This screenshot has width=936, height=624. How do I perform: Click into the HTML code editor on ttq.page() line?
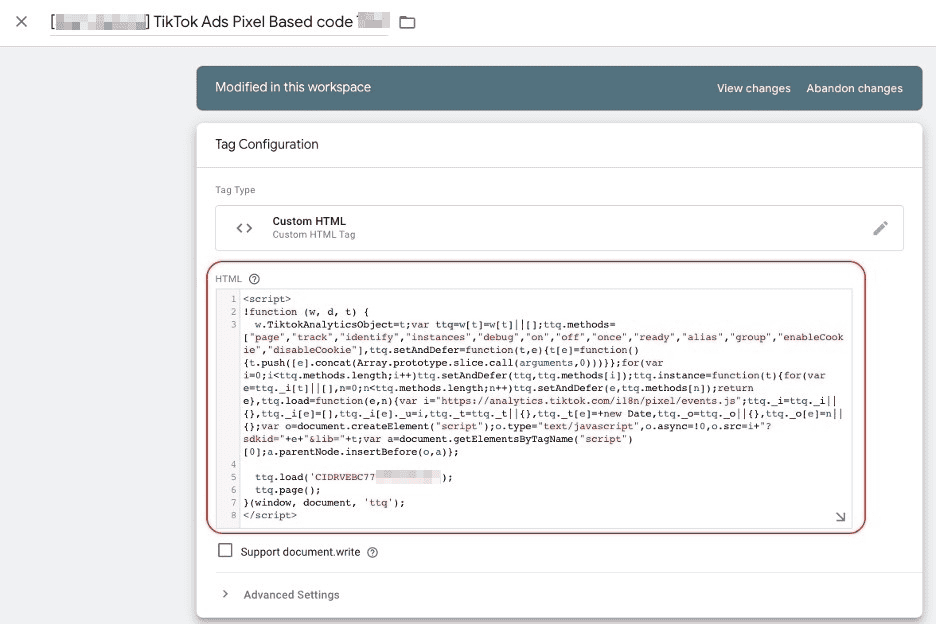tap(288, 490)
